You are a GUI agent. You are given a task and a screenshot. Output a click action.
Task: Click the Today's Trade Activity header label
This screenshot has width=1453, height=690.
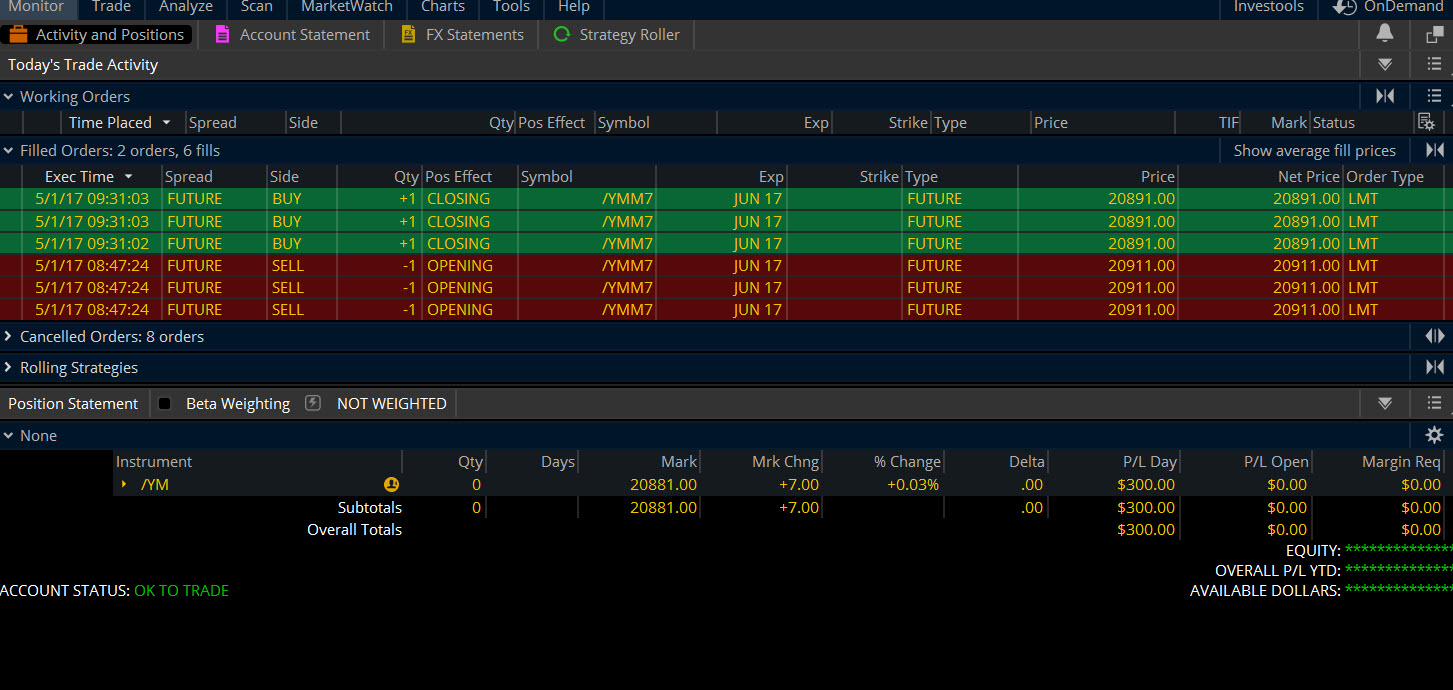pos(83,65)
